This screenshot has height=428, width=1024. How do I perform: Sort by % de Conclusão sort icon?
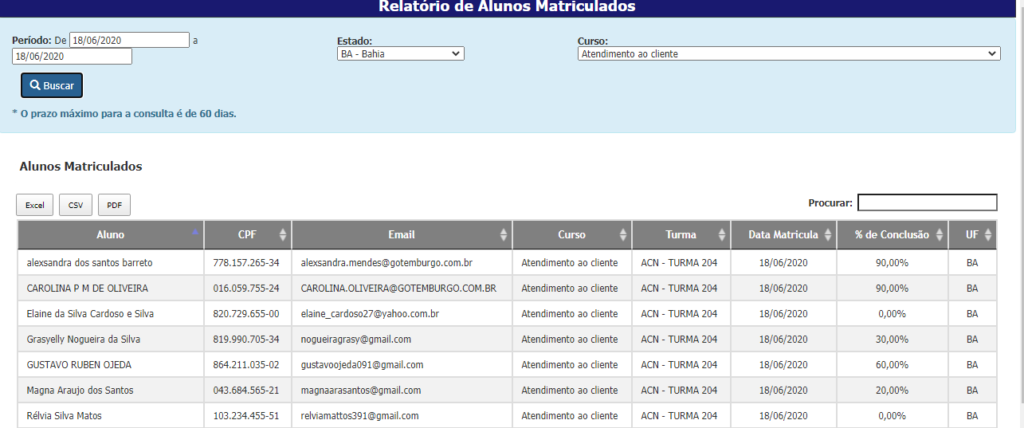pyautogui.click(x=939, y=235)
